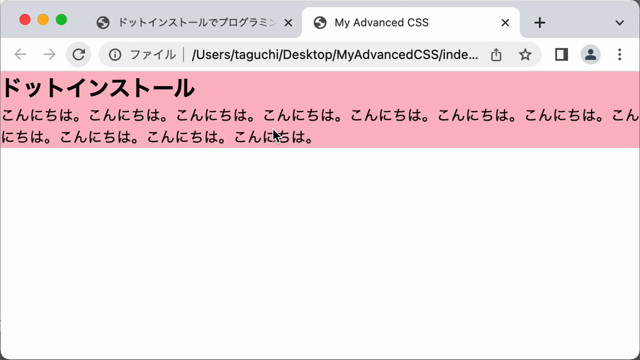Click the ファイル label in address bar

[x=153, y=55]
